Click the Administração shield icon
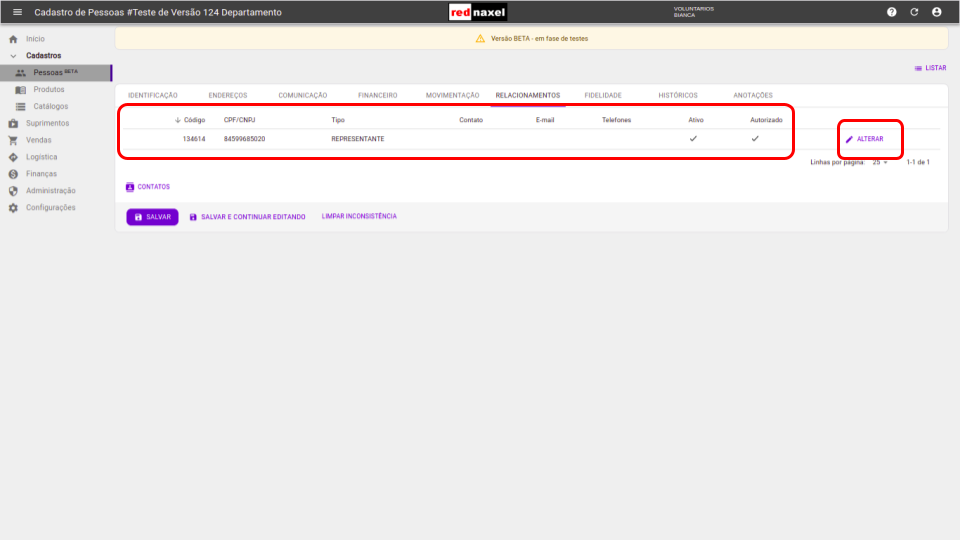 coord(13,191)
